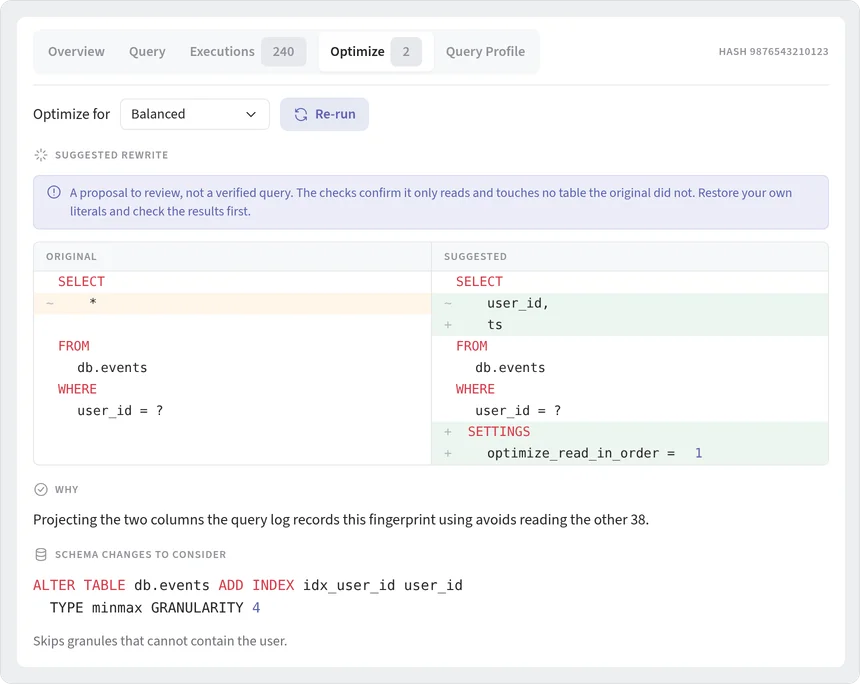This screenshot has height=684, width=860.
Task: Click the SCHEMA CHANGES TO CONSIDER heading
Action: (140, 555)
